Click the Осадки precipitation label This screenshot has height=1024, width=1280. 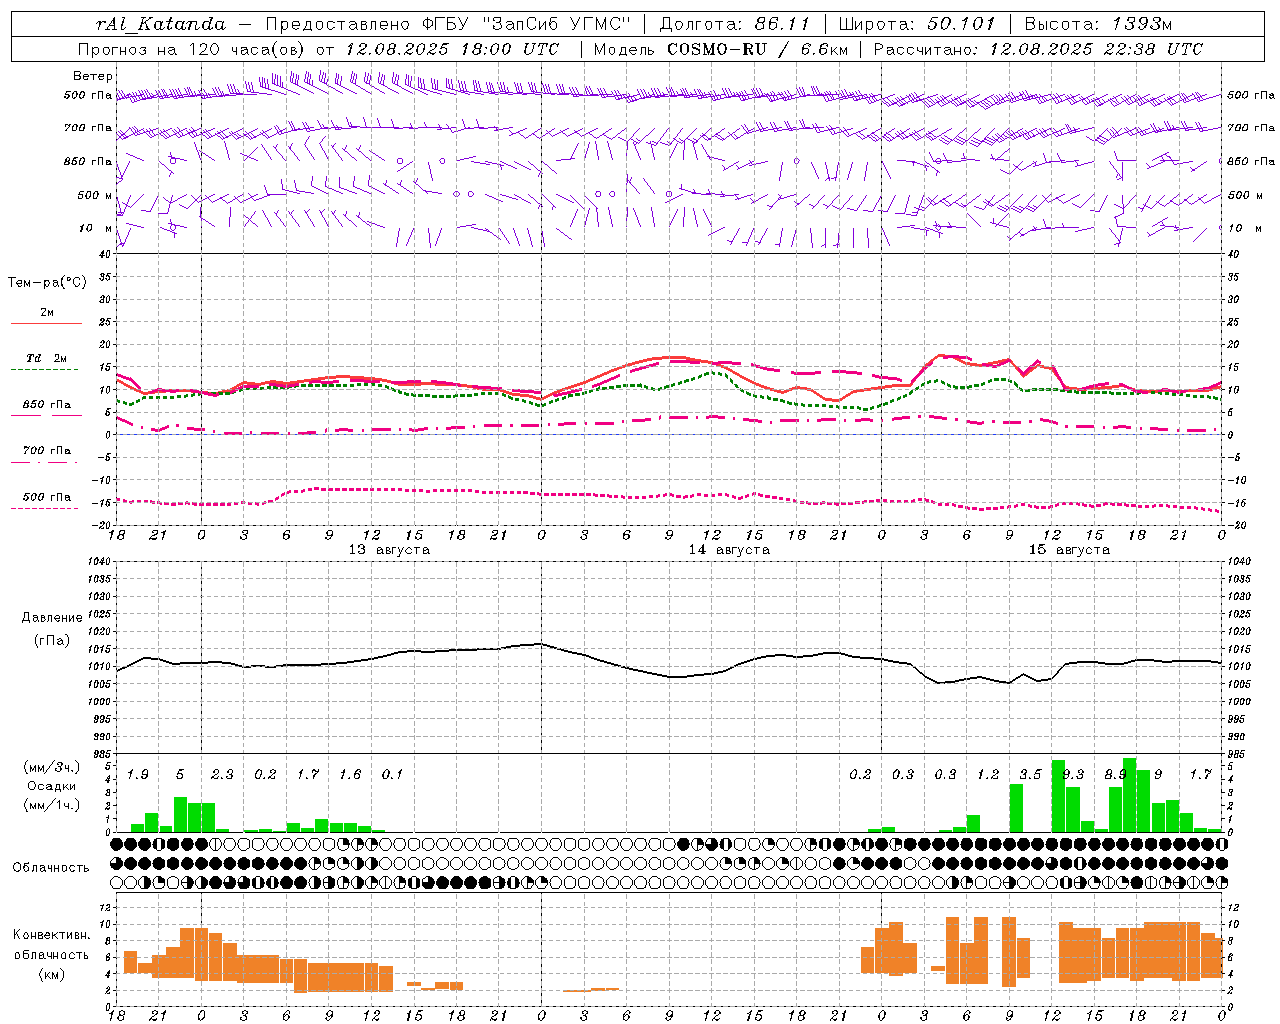coord(51,786)
